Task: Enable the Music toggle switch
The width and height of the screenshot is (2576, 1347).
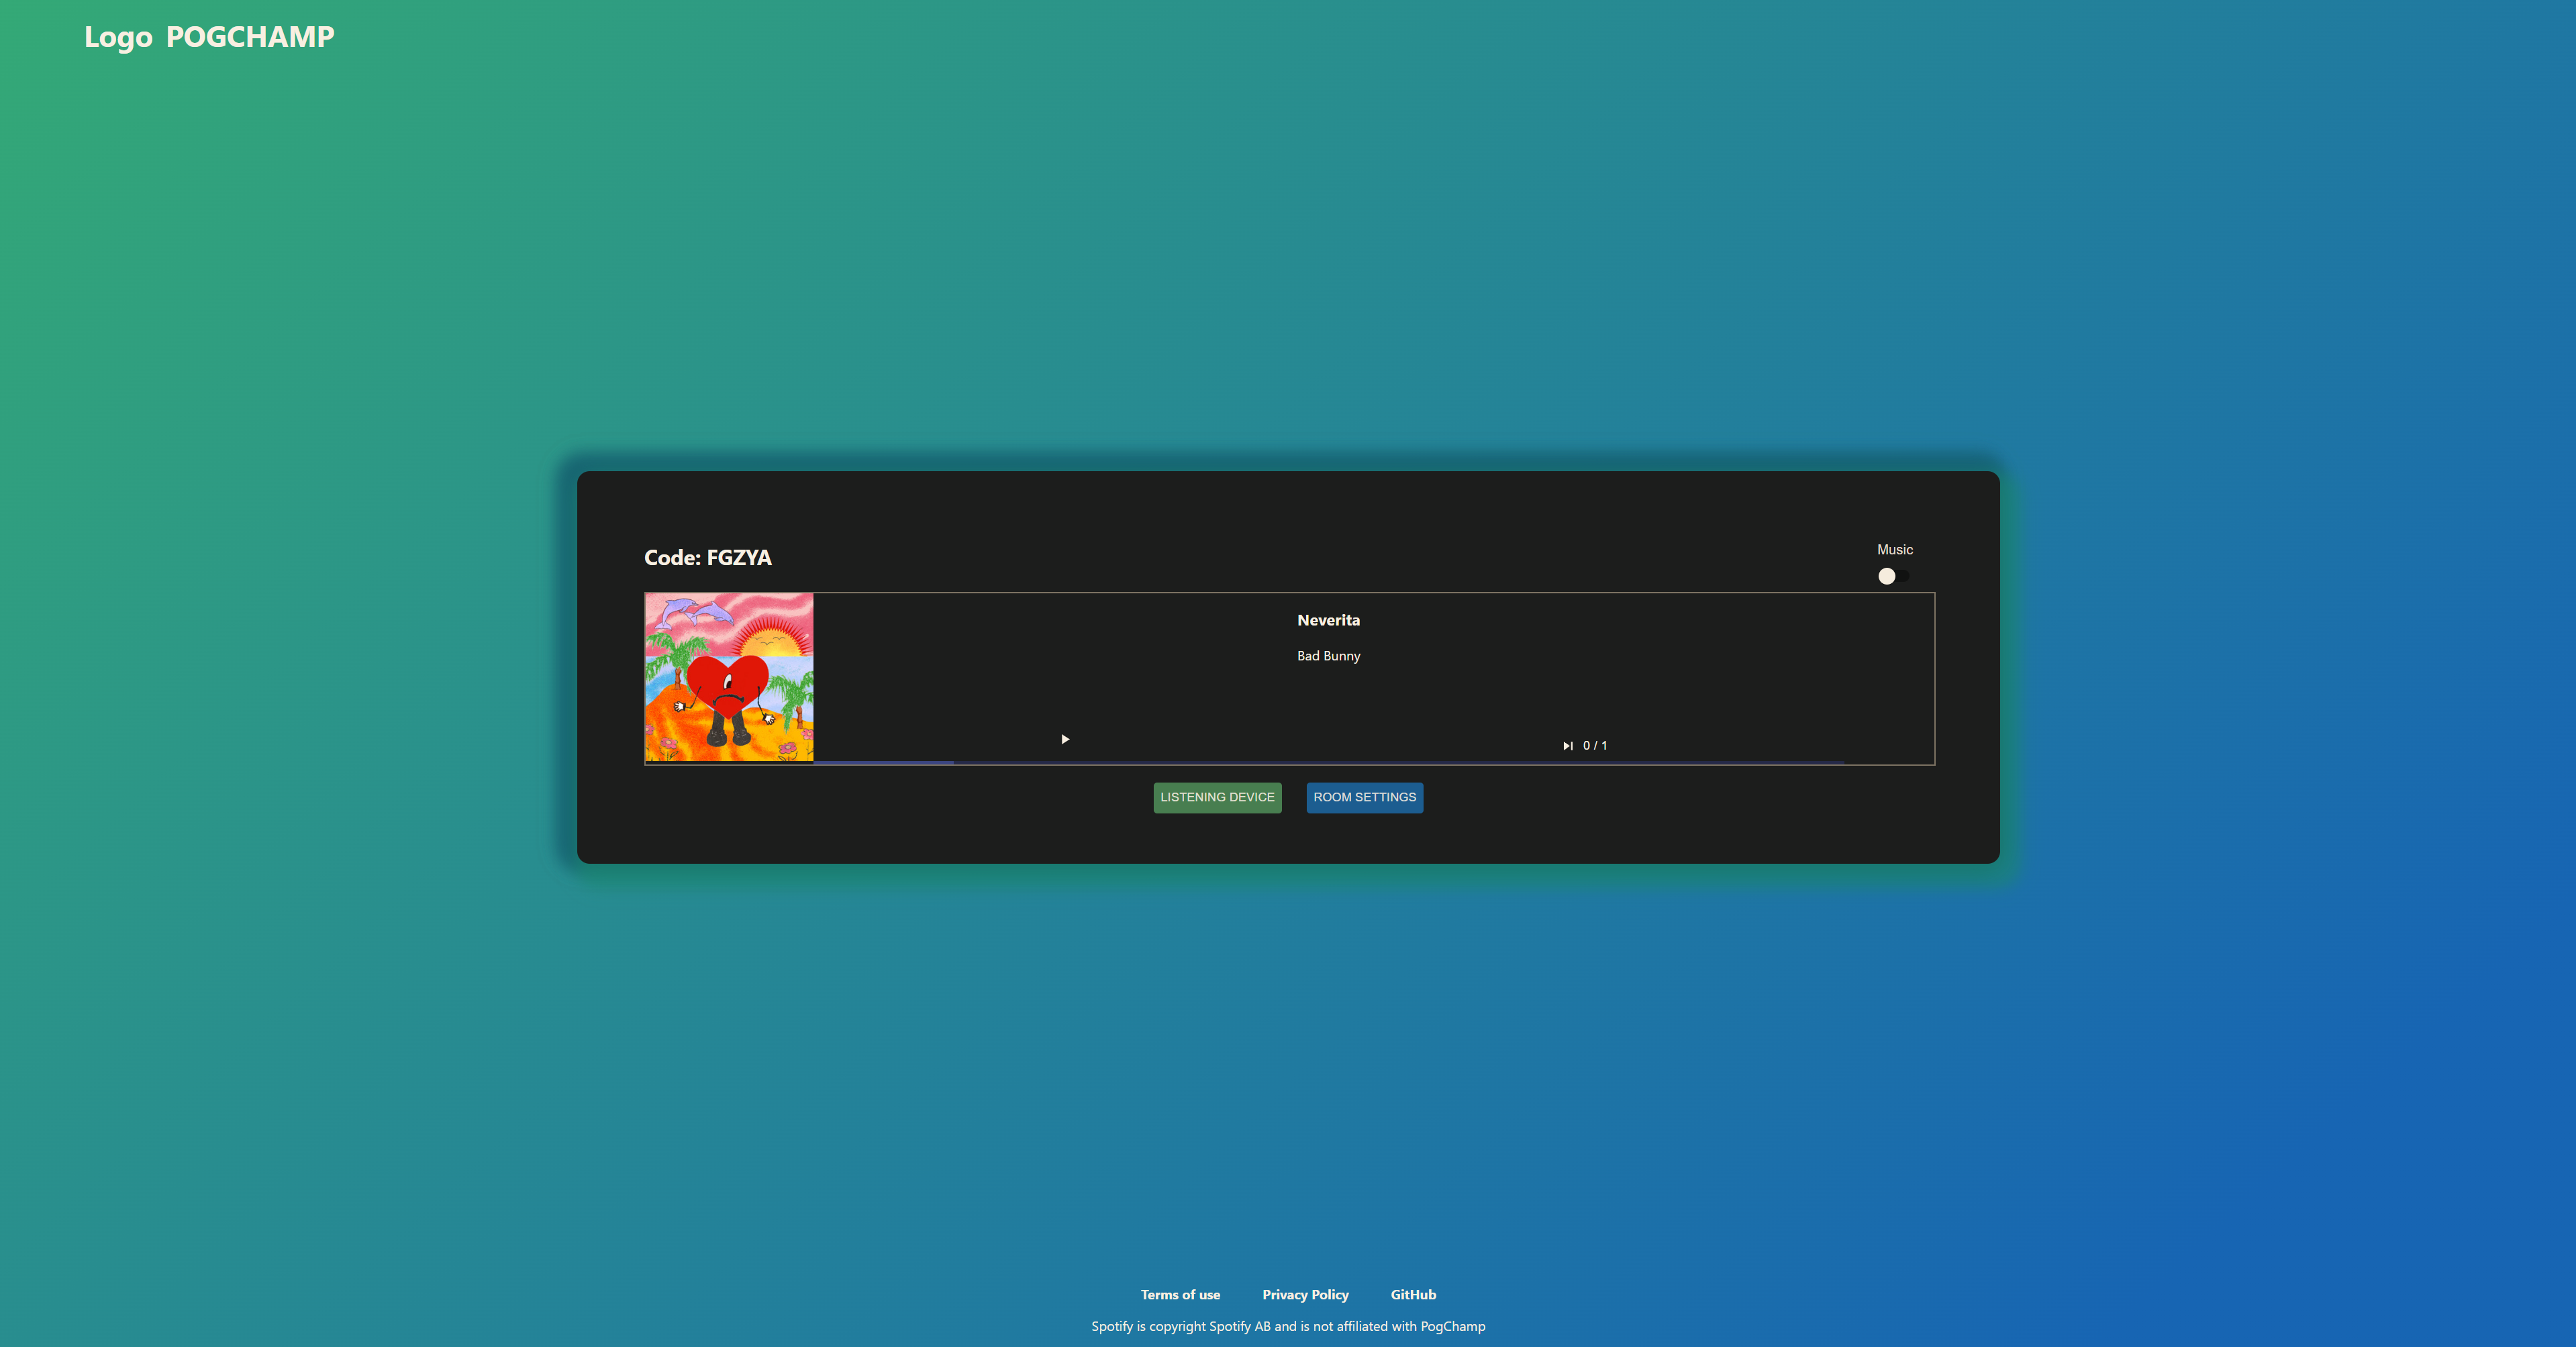Action: pos(1893,576)
